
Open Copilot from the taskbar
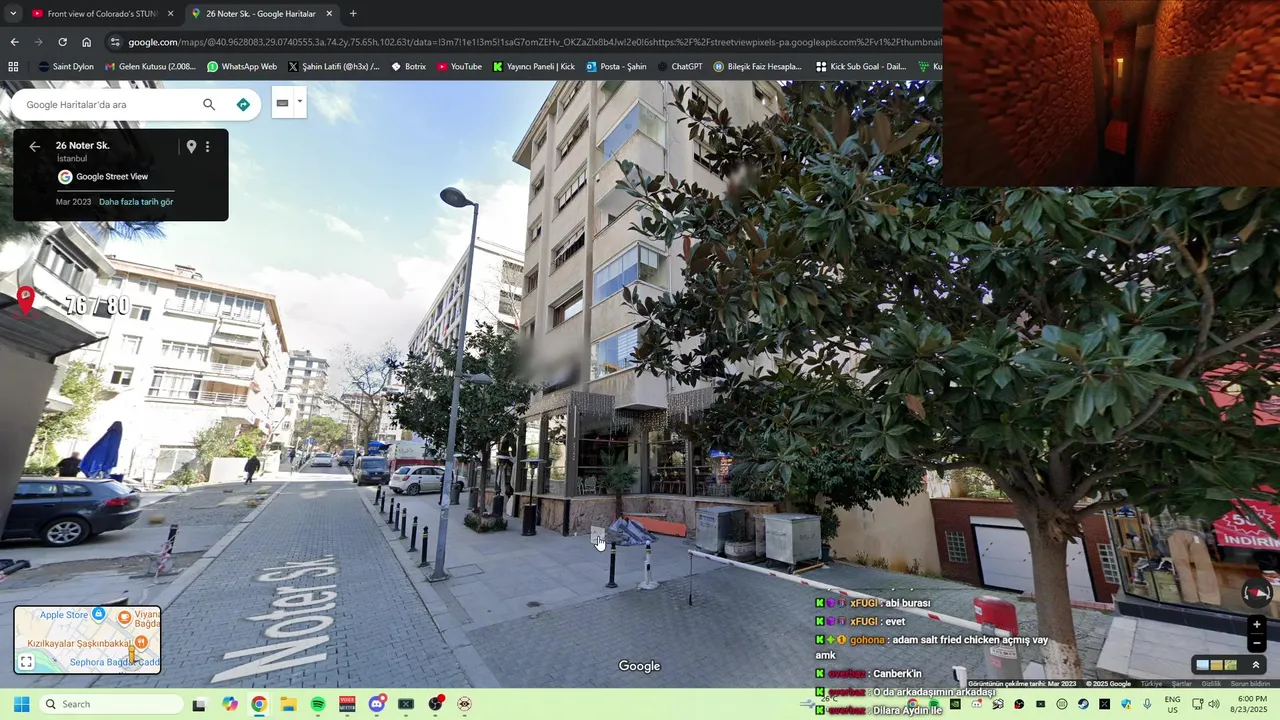[x=230, y=704]
